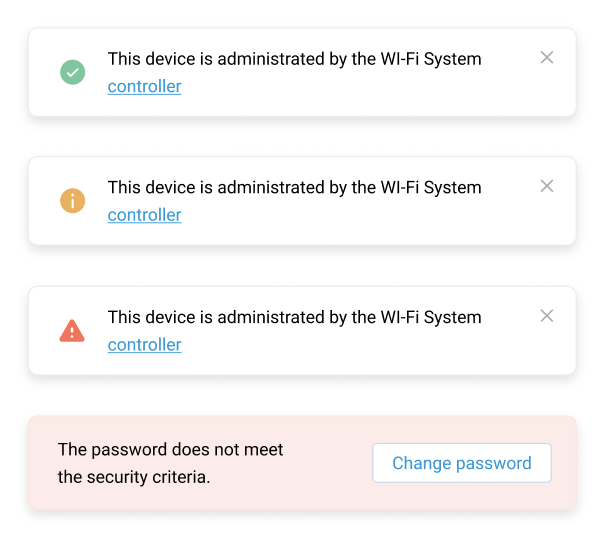Screen dimensions: 605x541
Task: Click the green checkmark success icon
Action: pyautogui.click(x=73, y=72)
